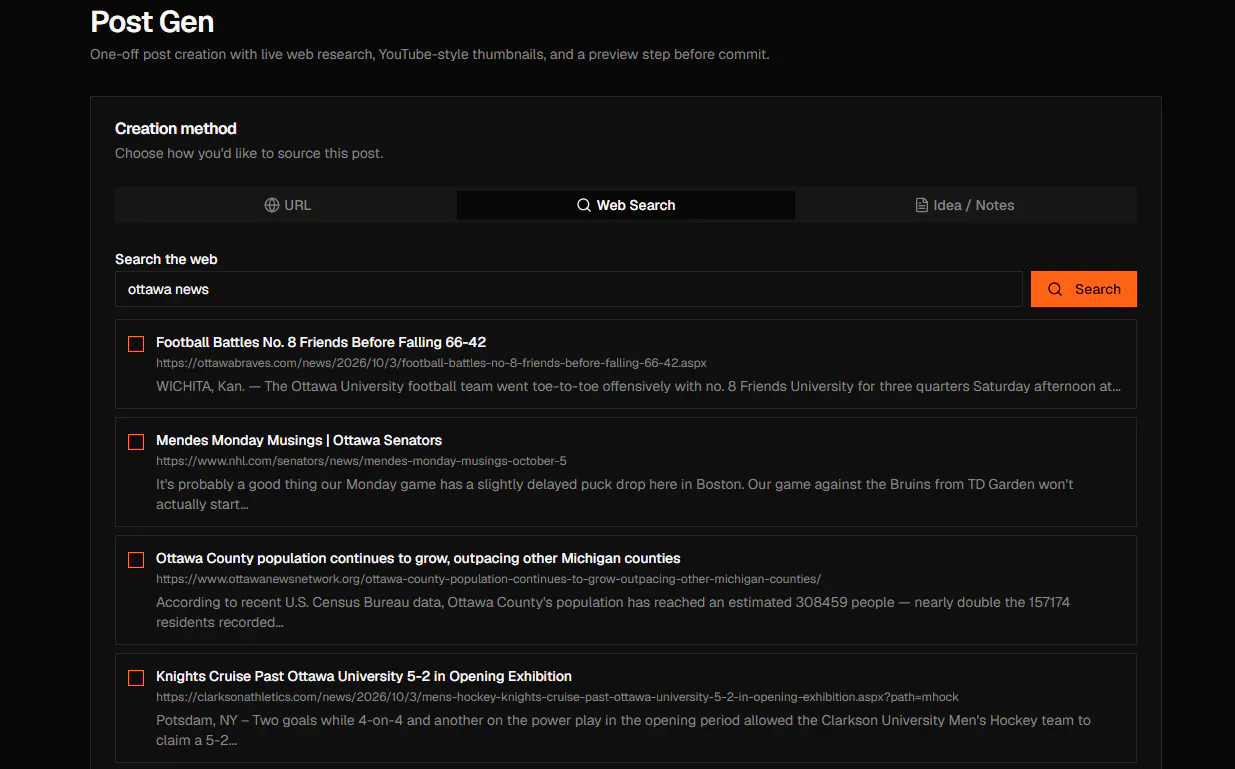Check the Football Battles No. 8 Friends result
This screenshot has width=1235, height=769.
[x=136, y=344]
